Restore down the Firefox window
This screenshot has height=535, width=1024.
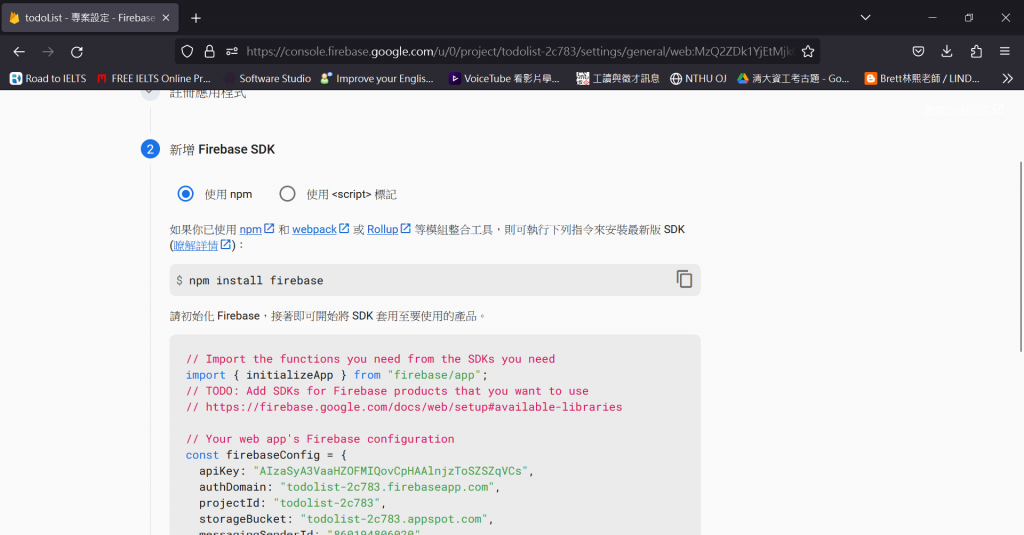tap(969, 18)
